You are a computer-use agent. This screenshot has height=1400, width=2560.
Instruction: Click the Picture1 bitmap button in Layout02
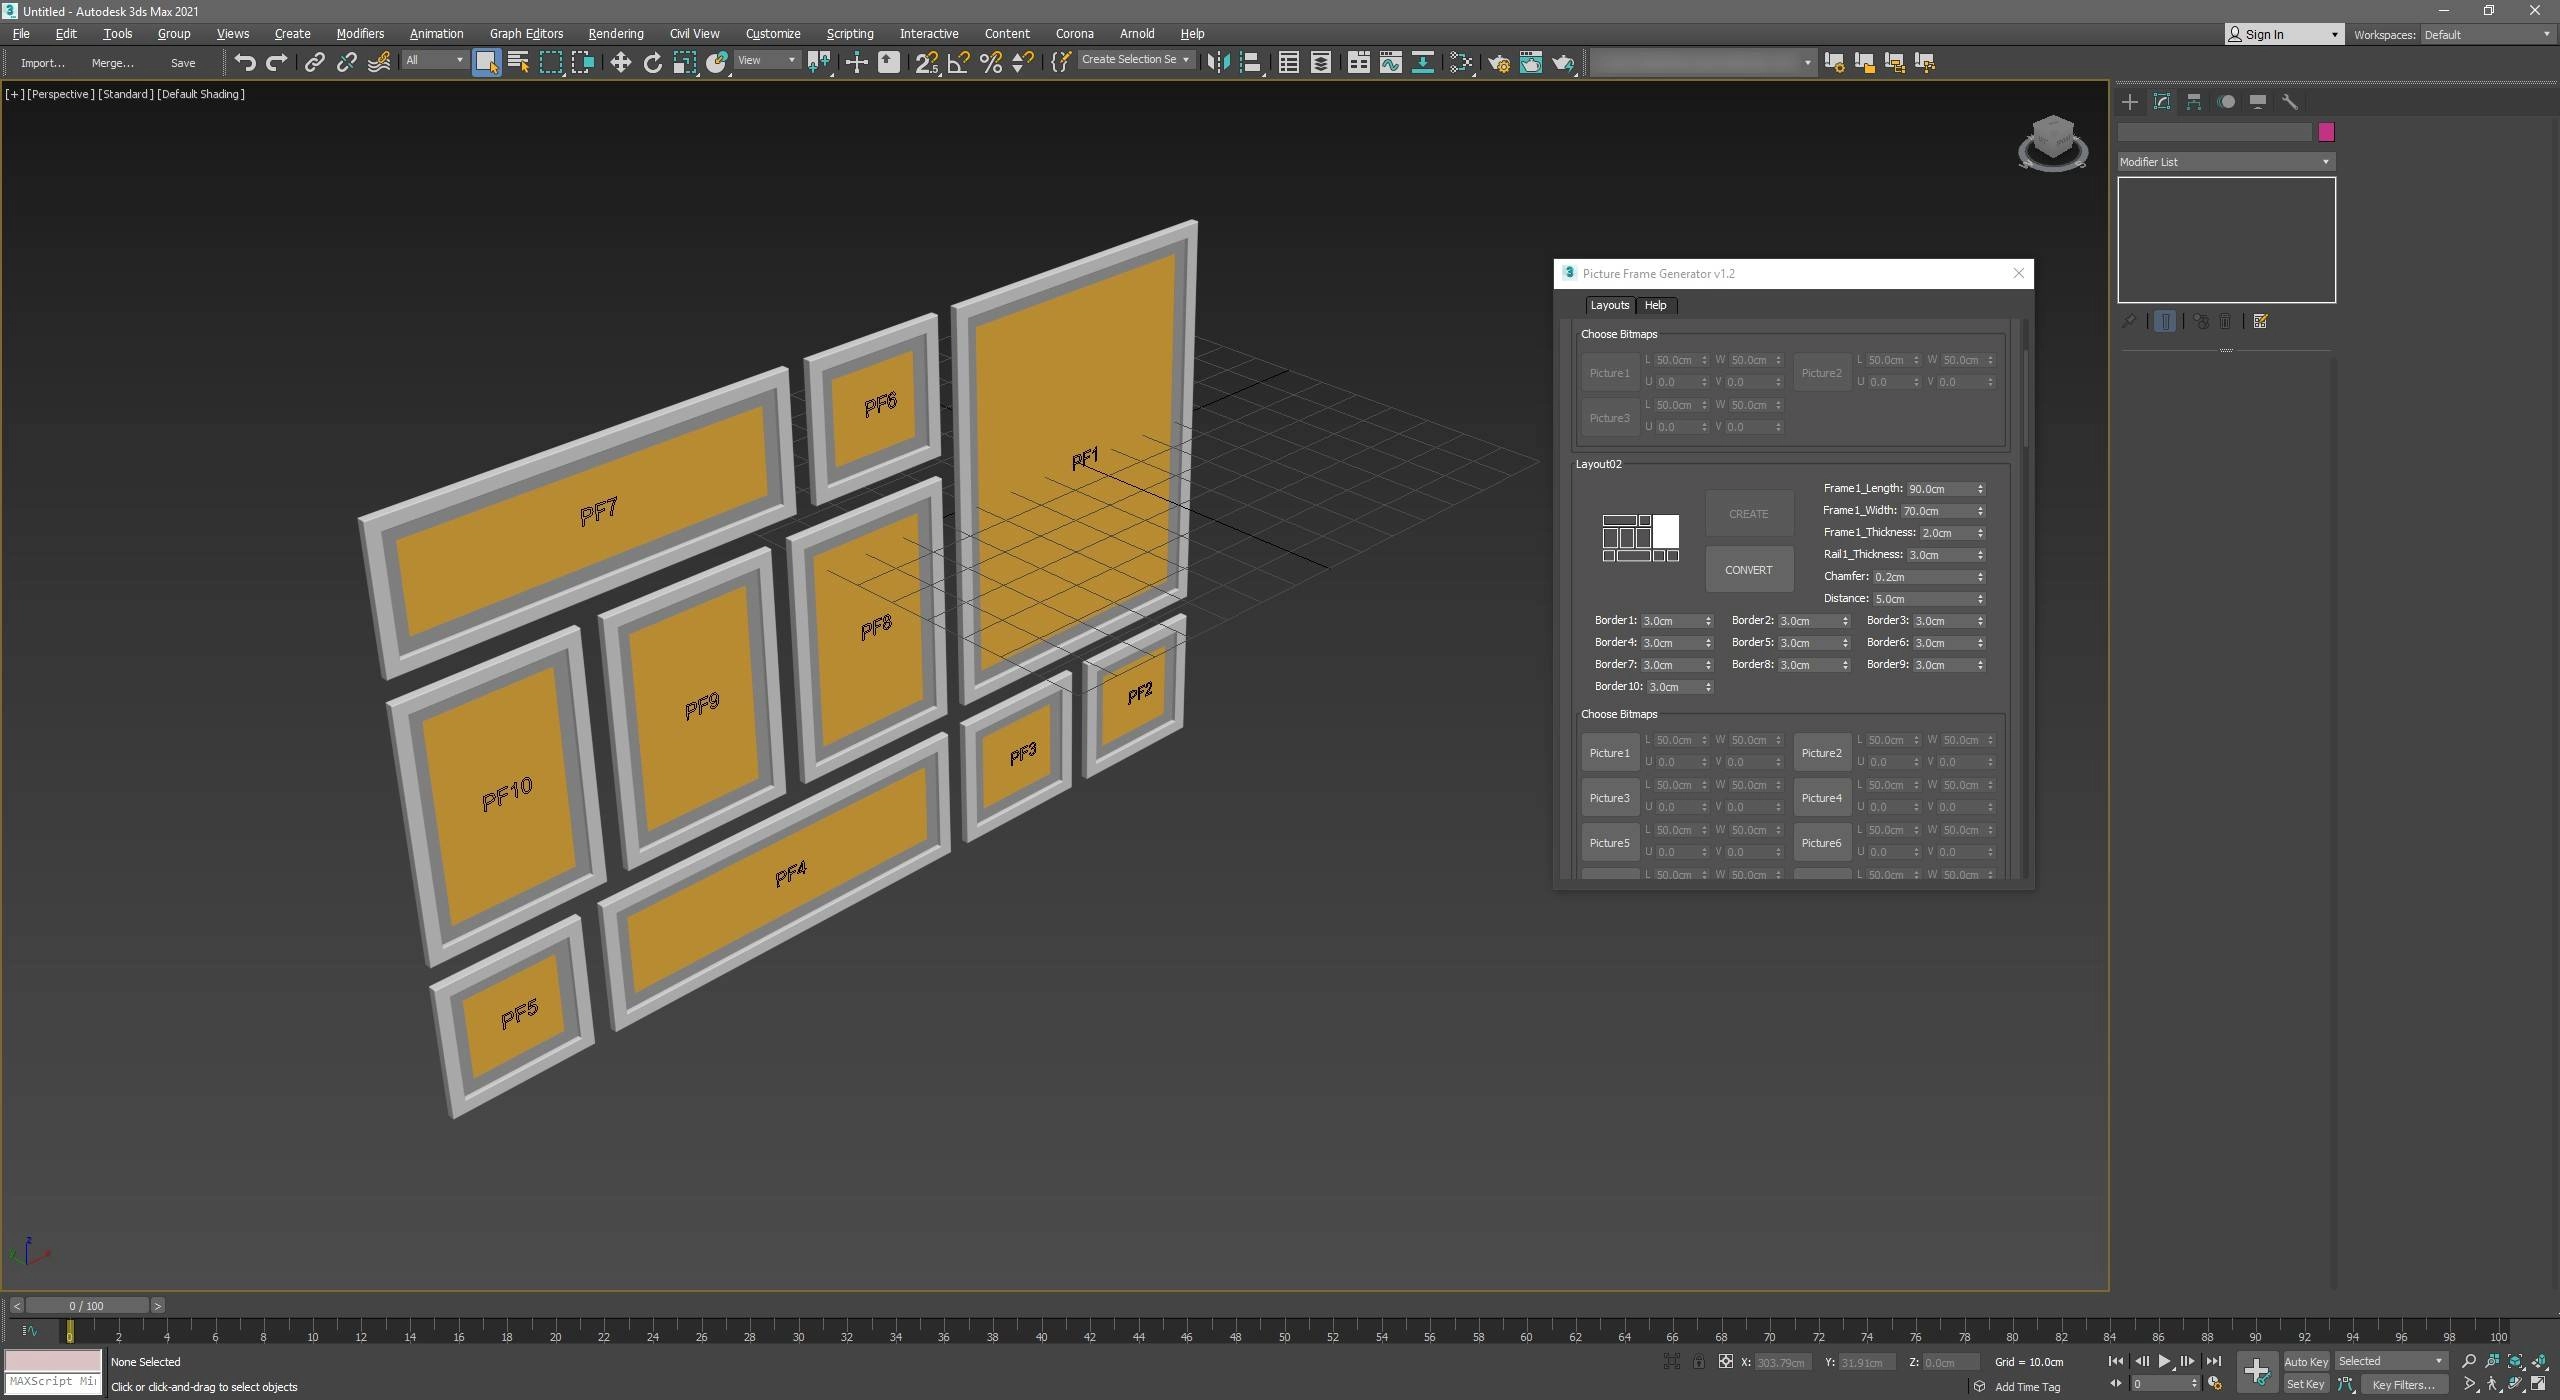tap(1609, 753)
